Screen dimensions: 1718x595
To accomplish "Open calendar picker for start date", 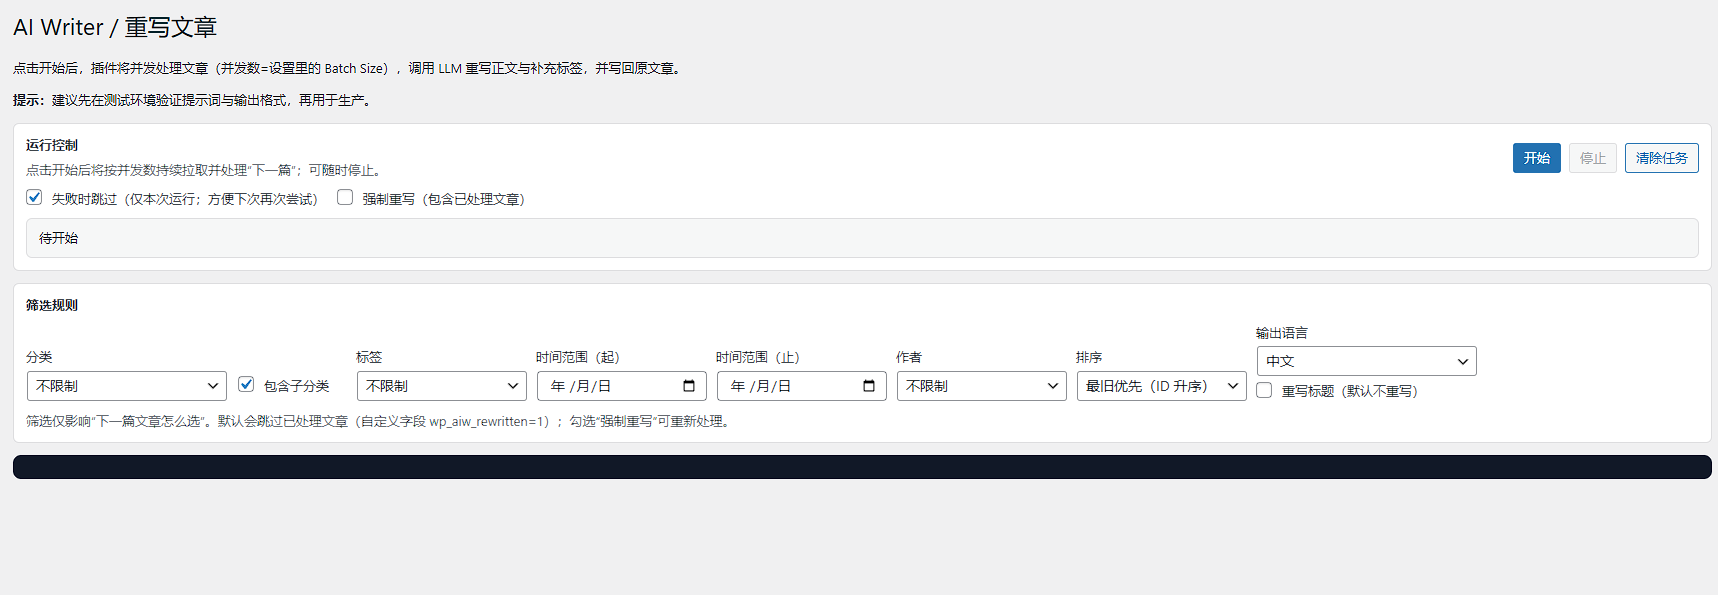I will (x=689, y=386).
